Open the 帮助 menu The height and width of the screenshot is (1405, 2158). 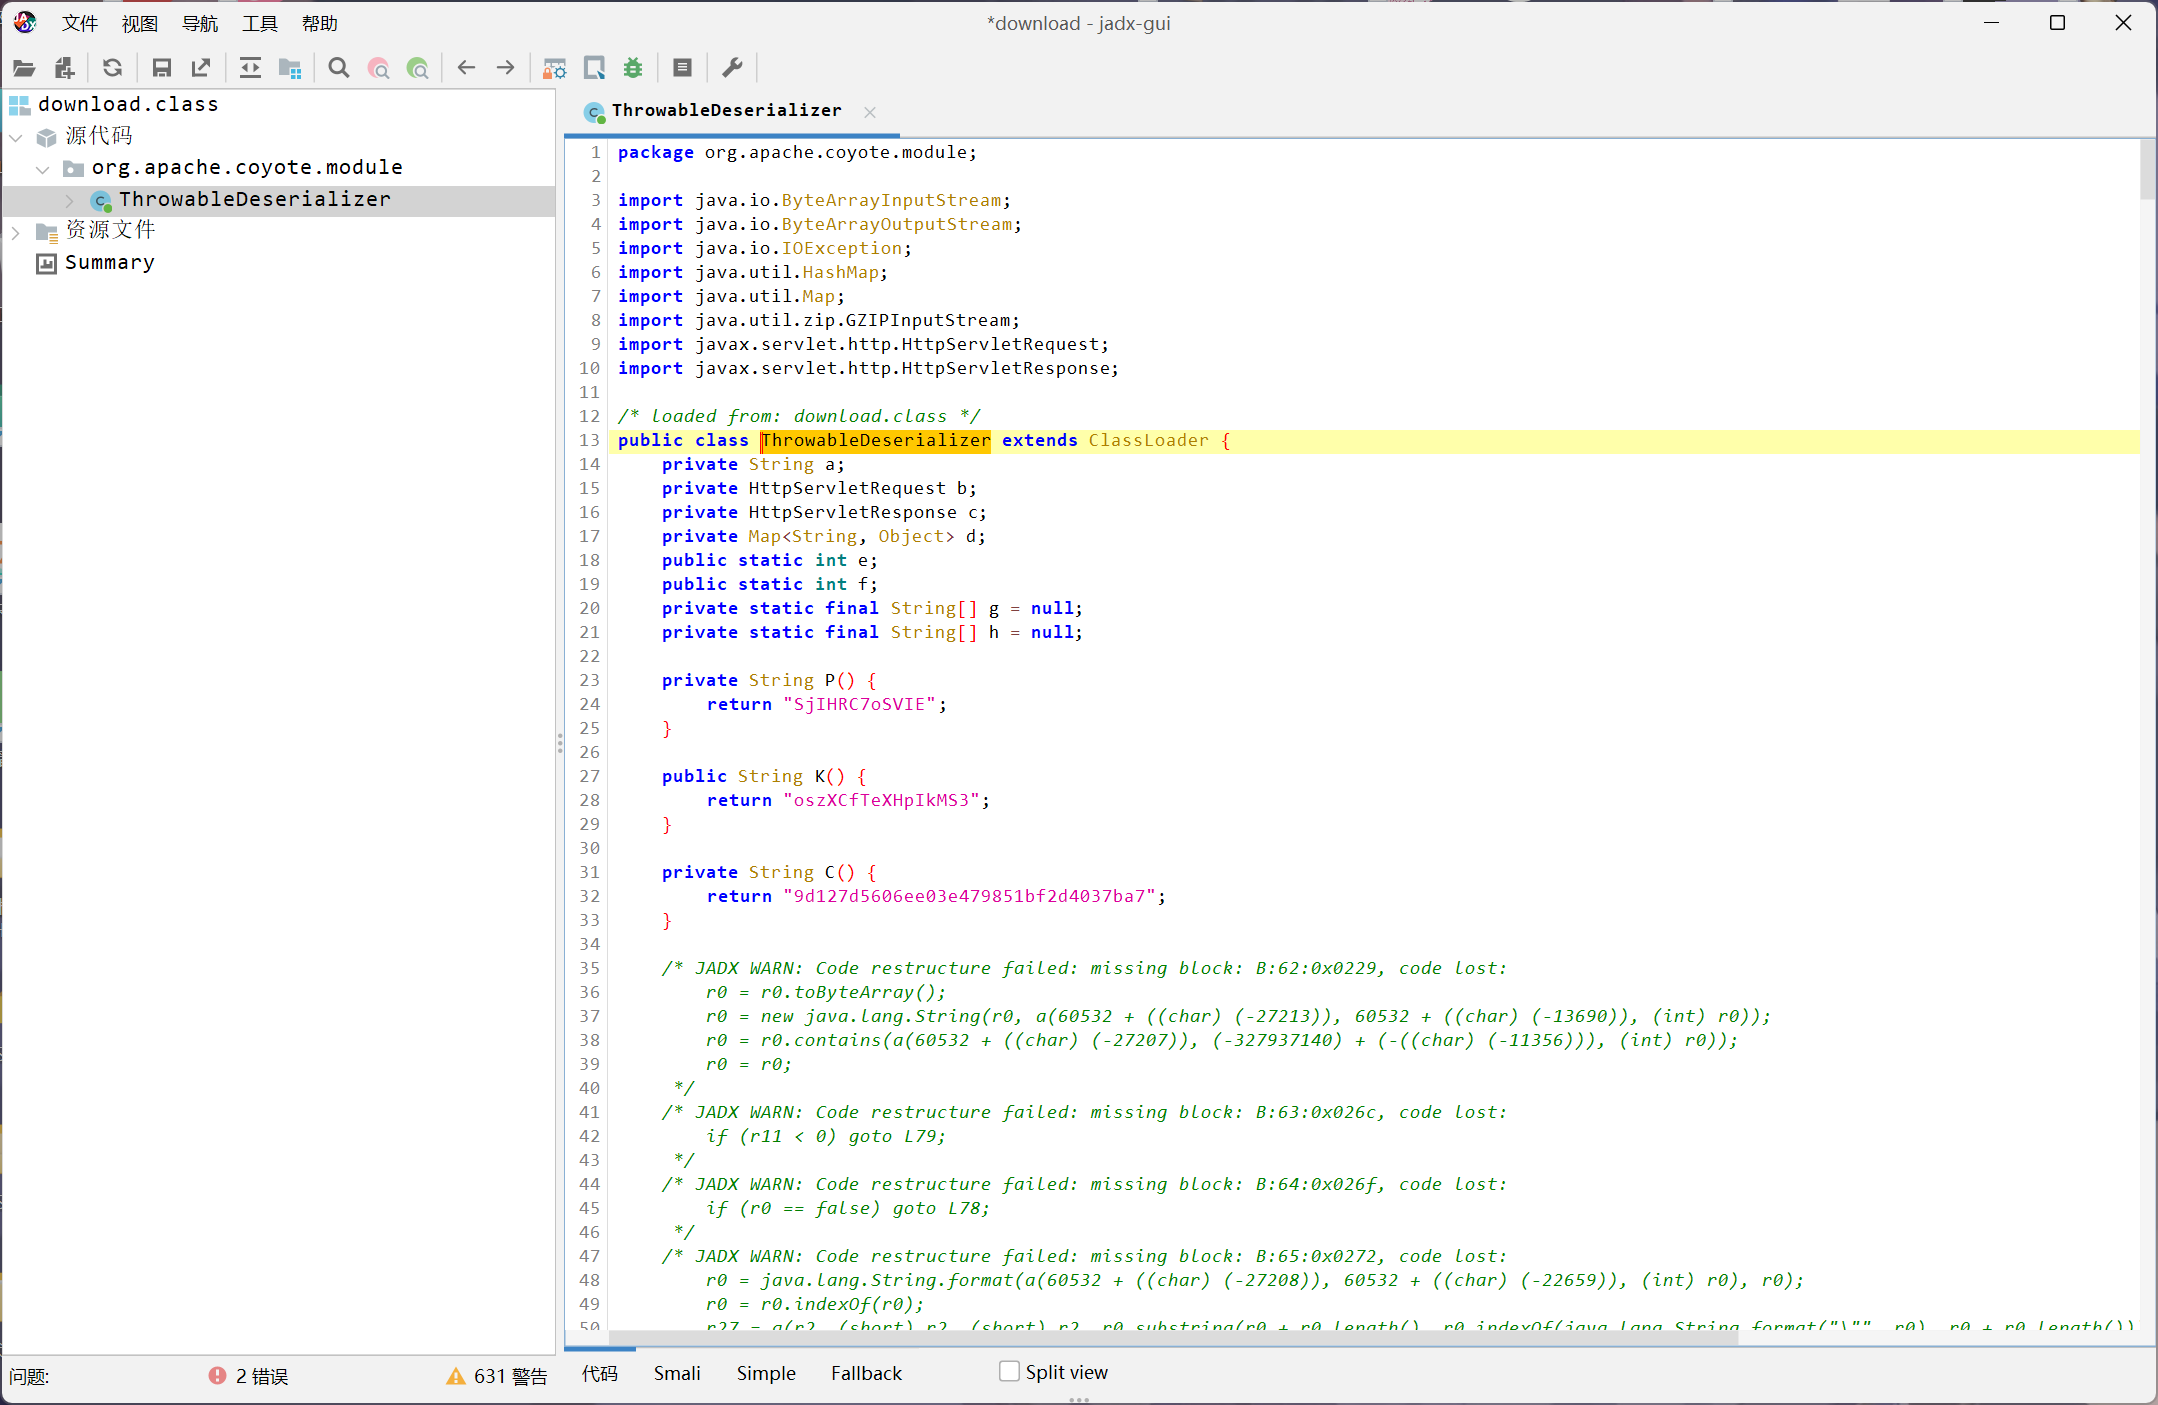tap(320, 23)
